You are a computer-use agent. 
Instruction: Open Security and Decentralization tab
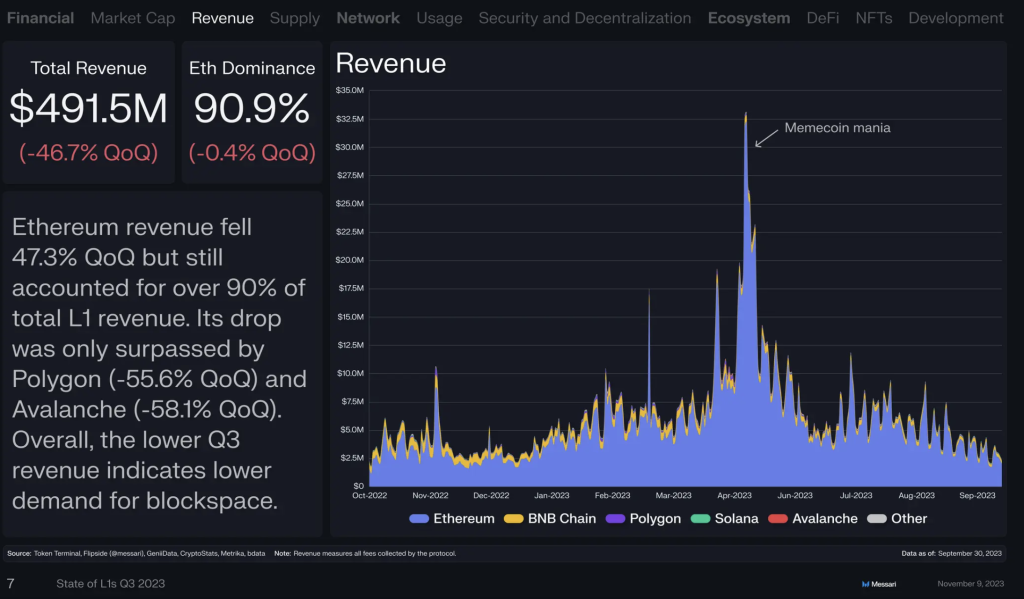coord(585,18)
